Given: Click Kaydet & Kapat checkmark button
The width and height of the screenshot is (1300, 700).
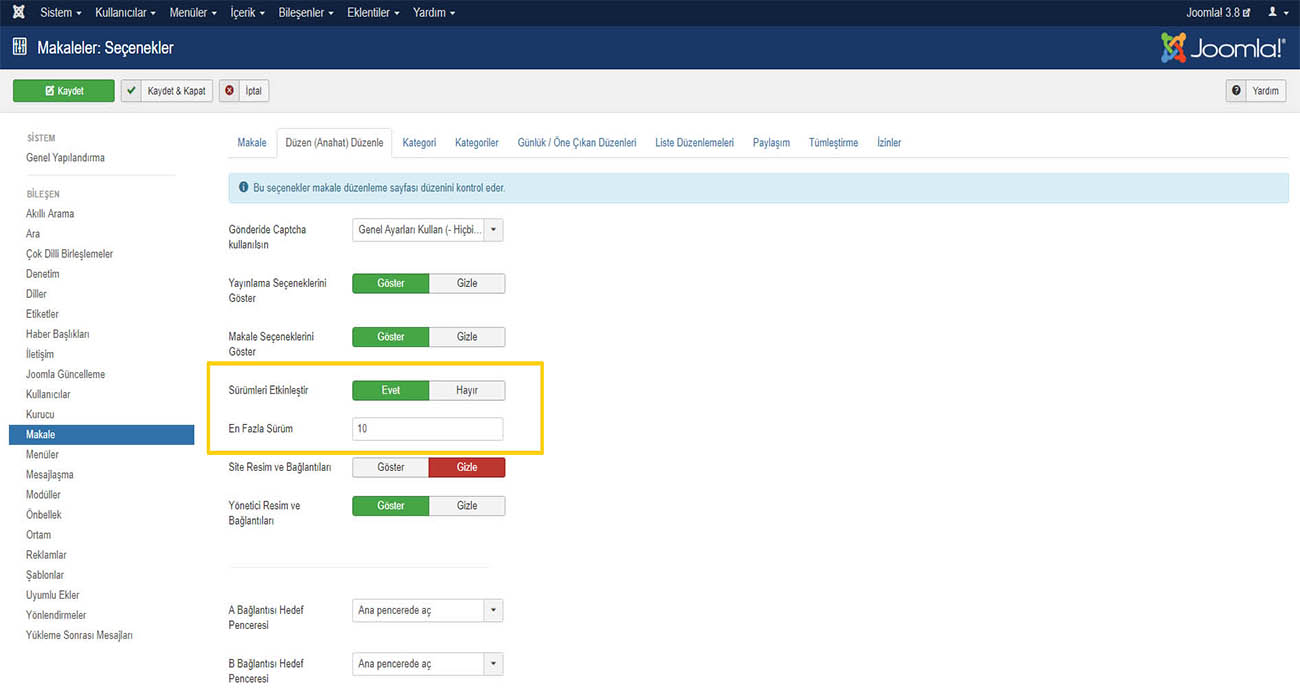Looking at the screenshot, I should click(167, 91).
